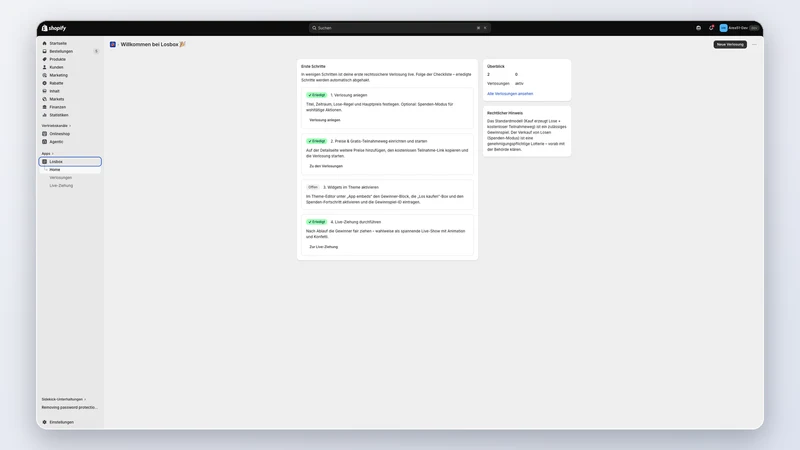Click the Onlineshop store icon

[x=44, y=134]
